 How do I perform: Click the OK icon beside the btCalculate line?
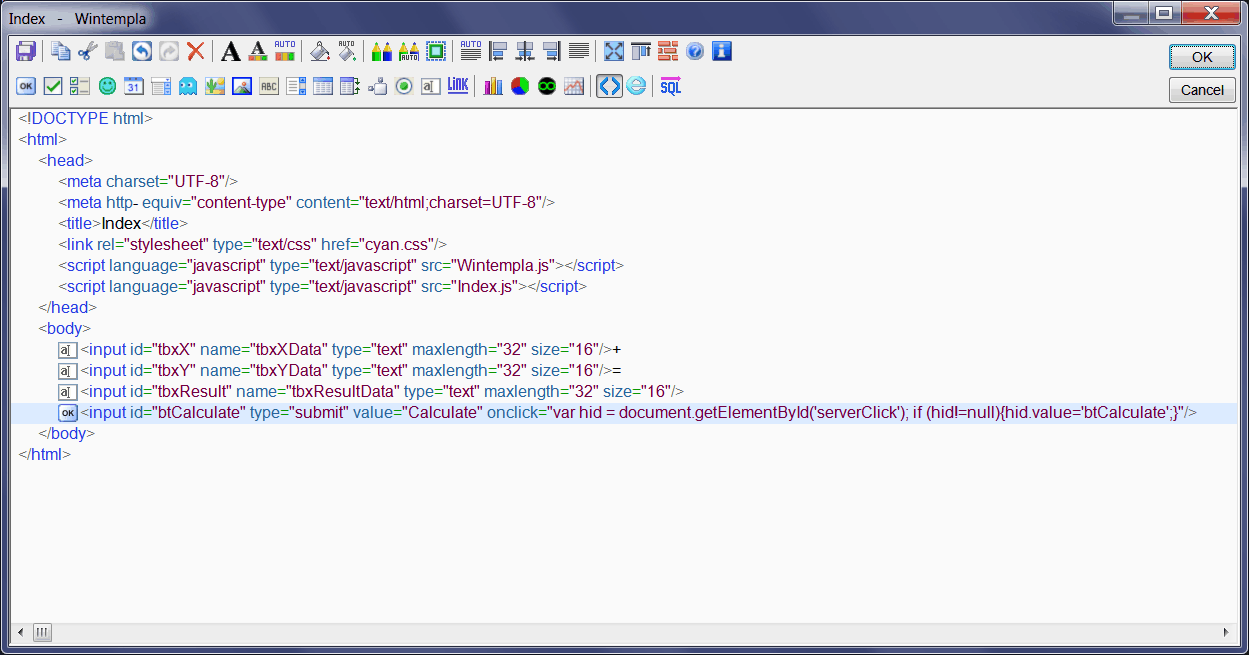68,413
